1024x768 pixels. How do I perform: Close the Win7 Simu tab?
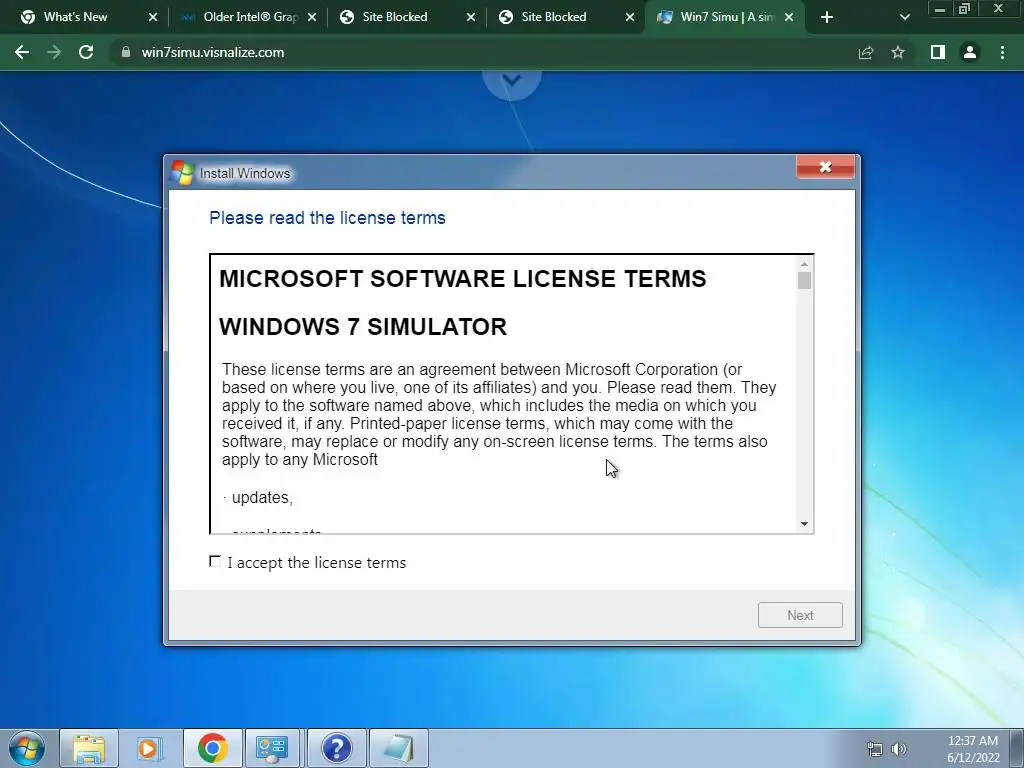coord(789,17)
